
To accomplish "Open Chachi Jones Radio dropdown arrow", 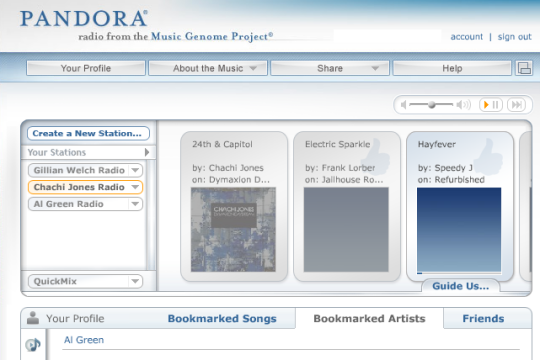I will click(x=135, y=187).
